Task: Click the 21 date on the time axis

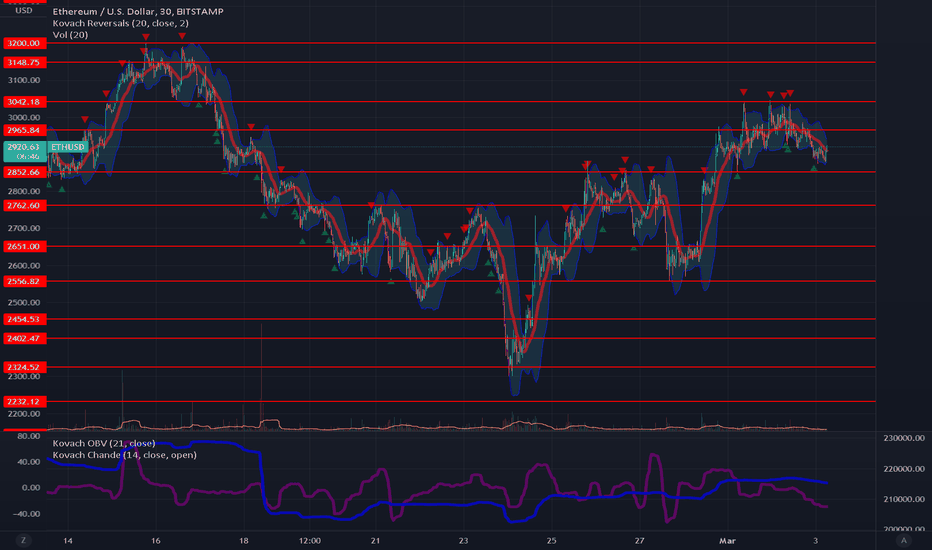Action: tap(375, 540)
